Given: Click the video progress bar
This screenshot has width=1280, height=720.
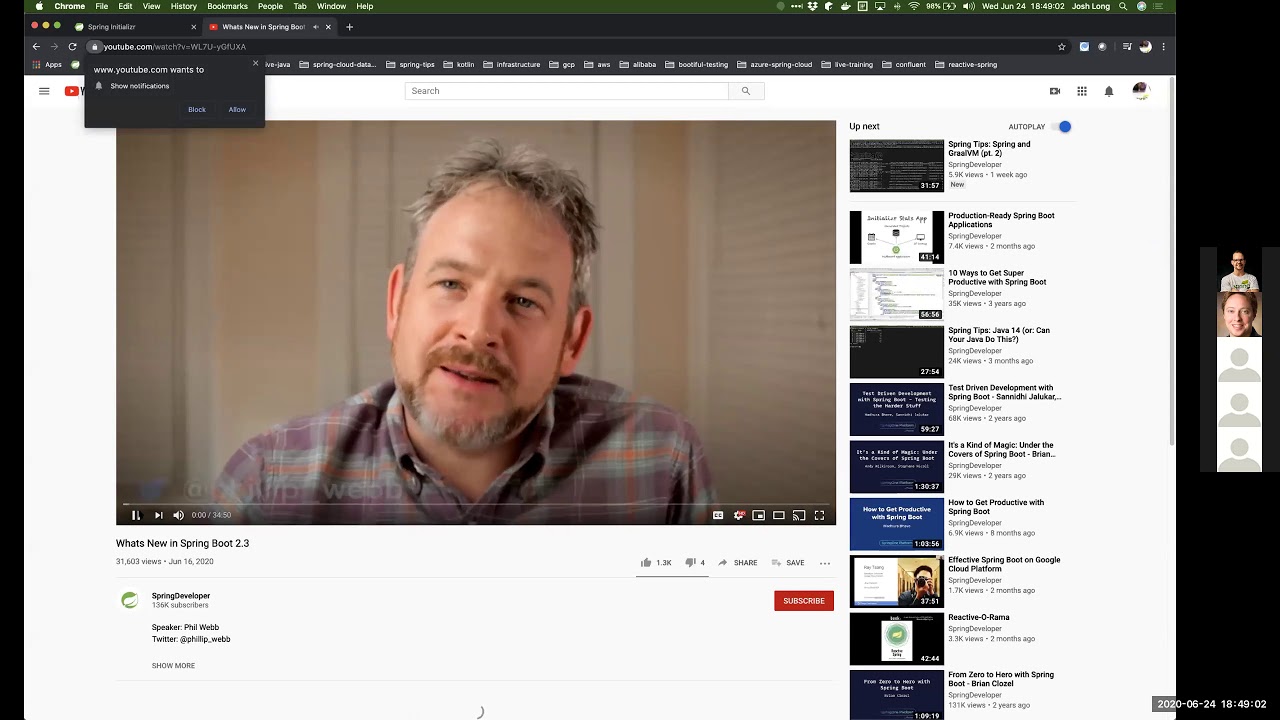Looking at the screenshot, I should (x=476, y=504).
